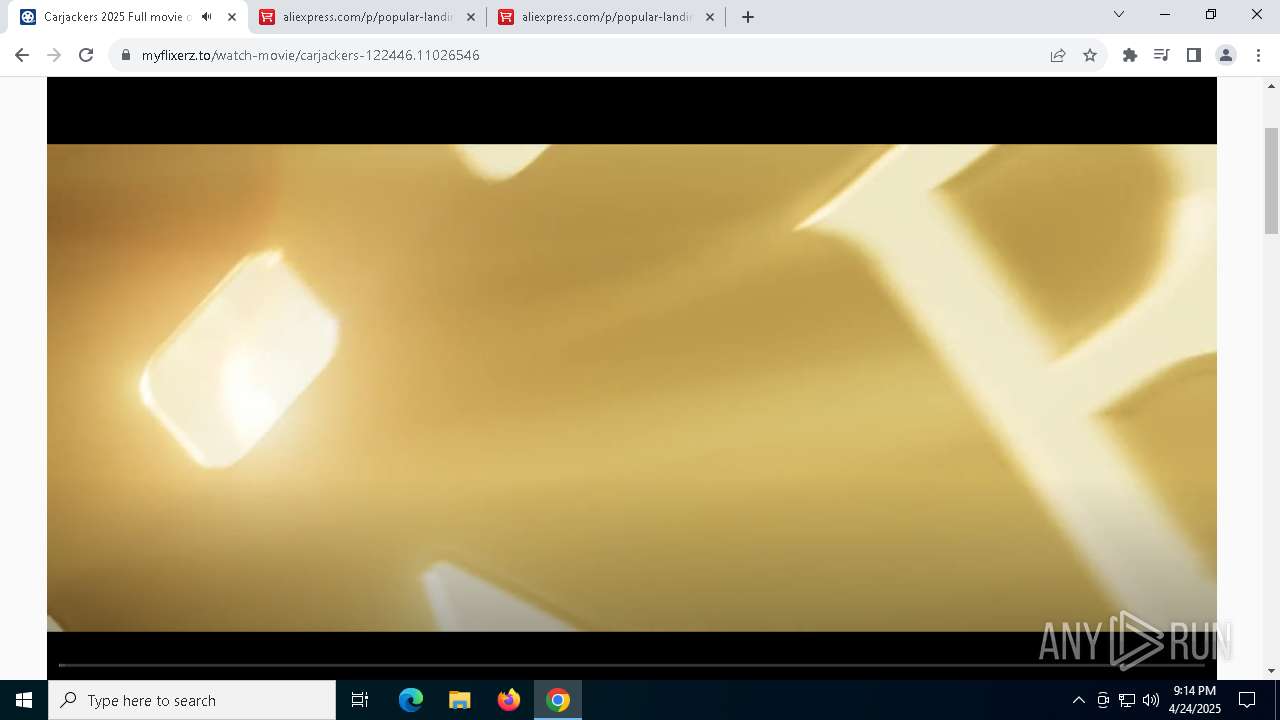
Task: Open the Extensions puzzle menu
Action: (1130, 55)
